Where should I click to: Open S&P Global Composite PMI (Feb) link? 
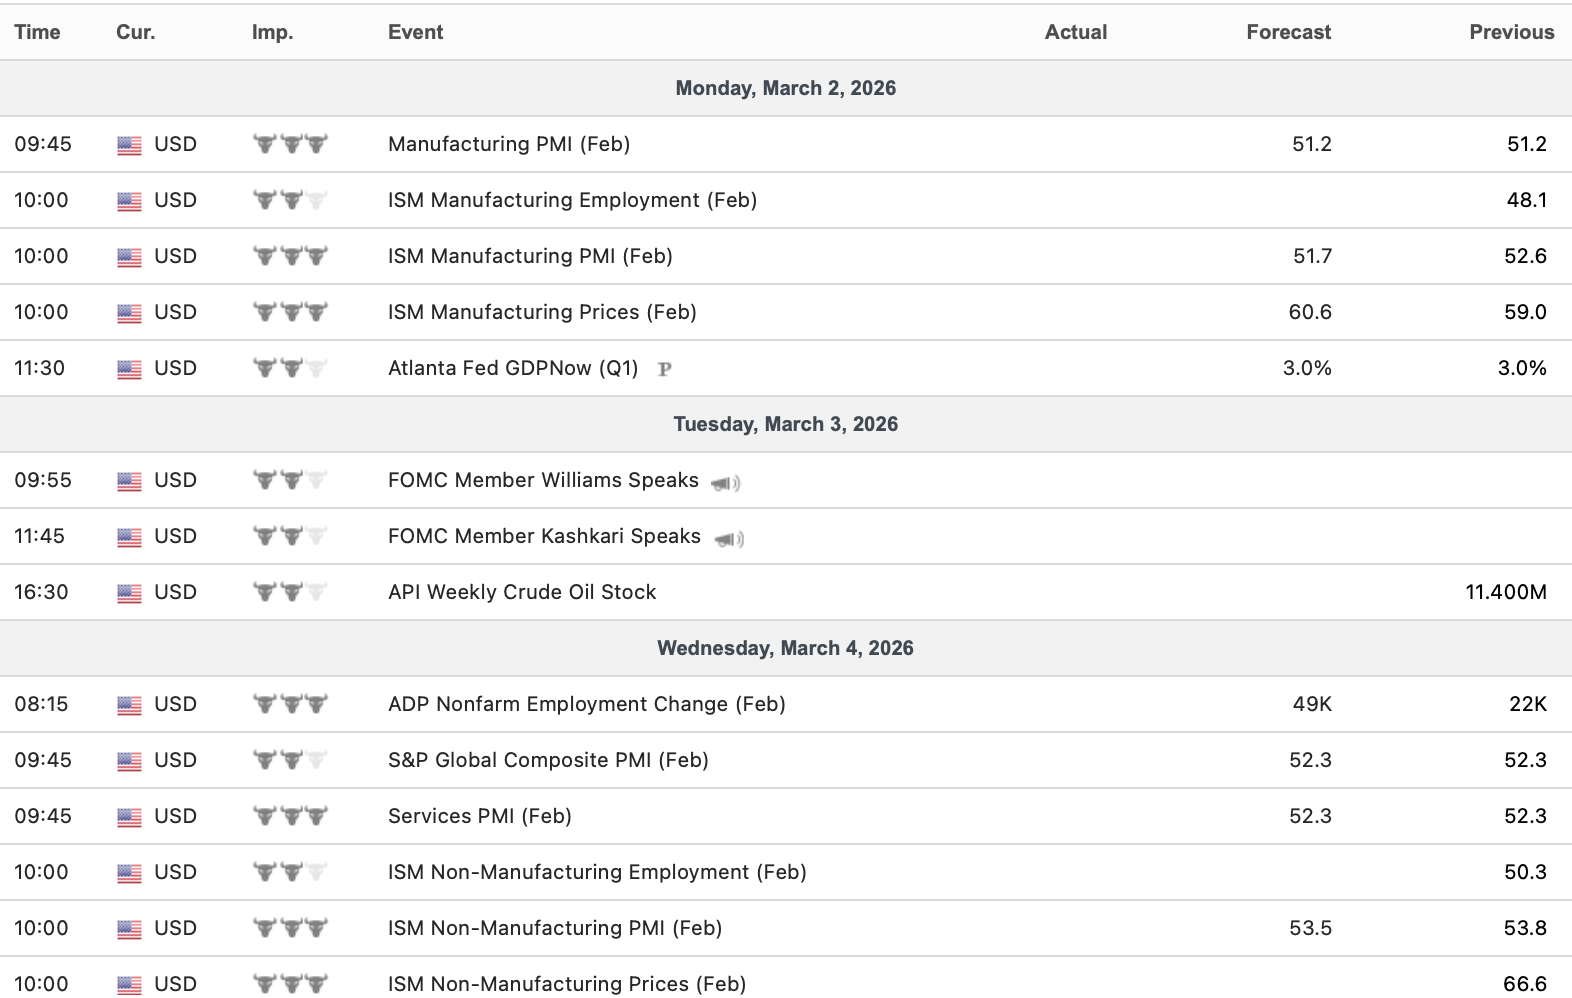click(x=548, y=760)
